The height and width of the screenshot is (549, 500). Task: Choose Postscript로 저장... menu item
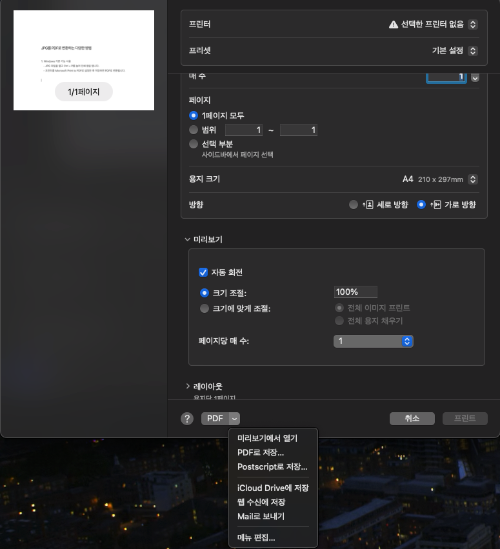coord(272,467)
